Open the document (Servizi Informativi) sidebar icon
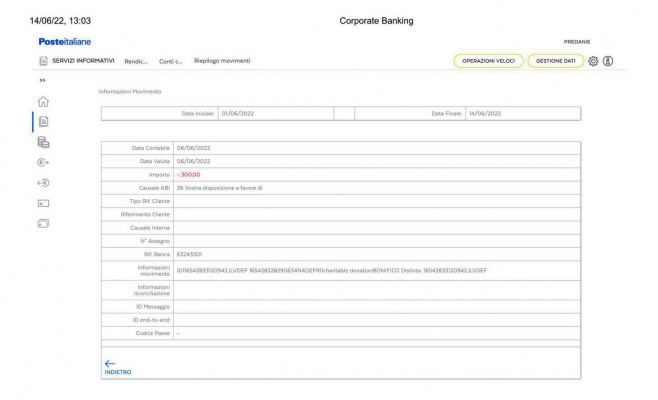The image size is (658, 400). pyautogui.click(x=44, y=122)
